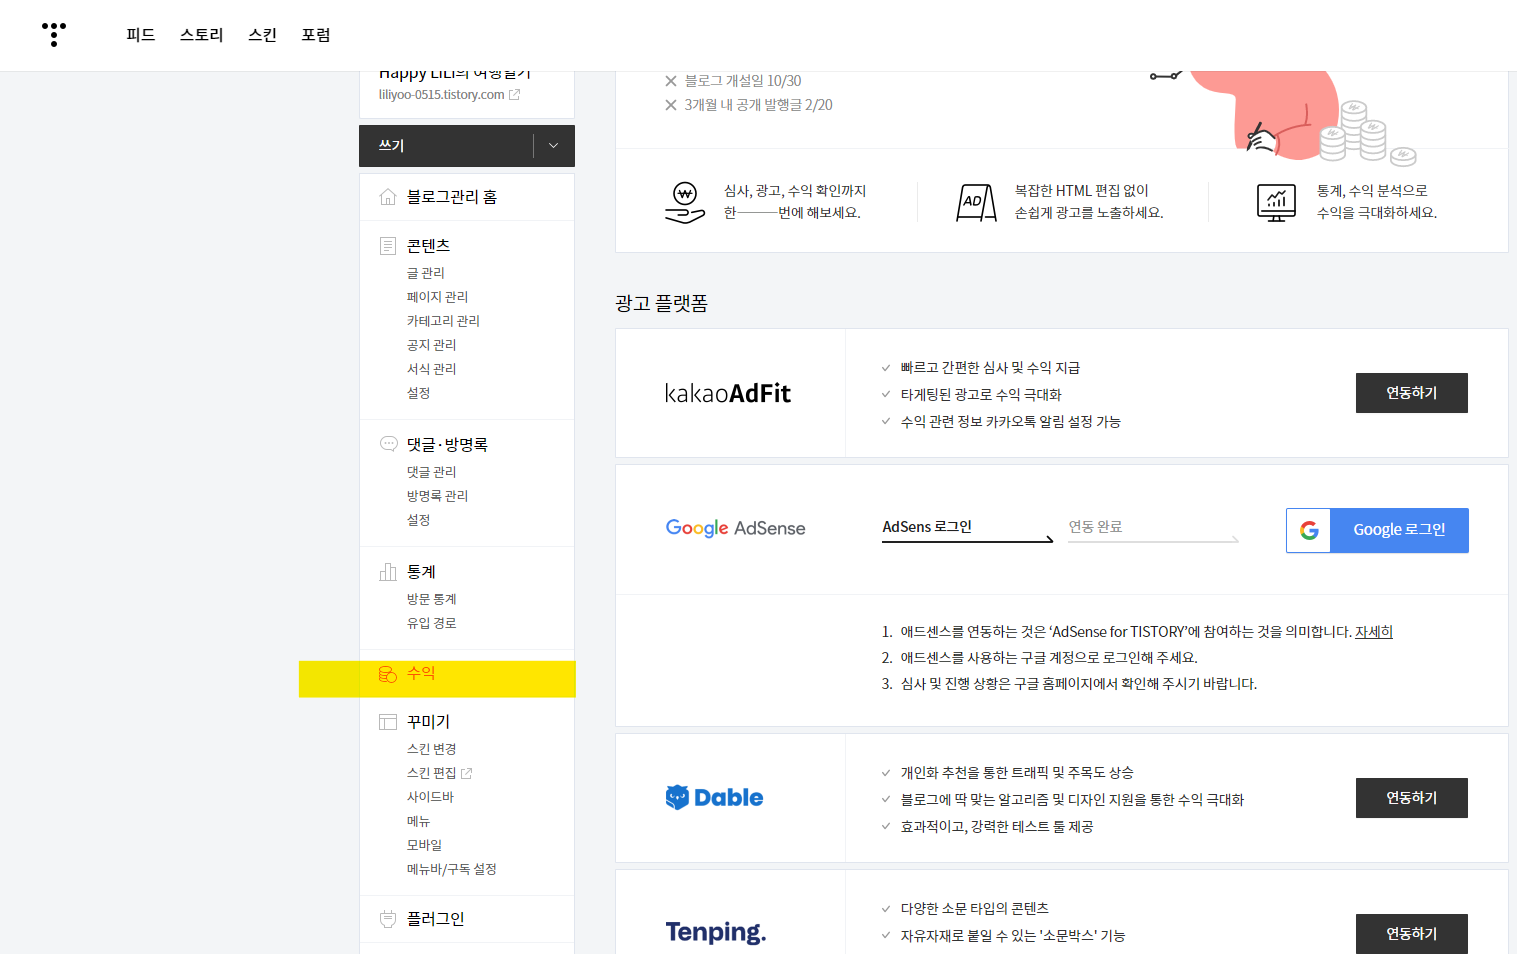Click 연동하기 for Dable
Screen dimensions: 1517x954
[x=1412, y=798]
